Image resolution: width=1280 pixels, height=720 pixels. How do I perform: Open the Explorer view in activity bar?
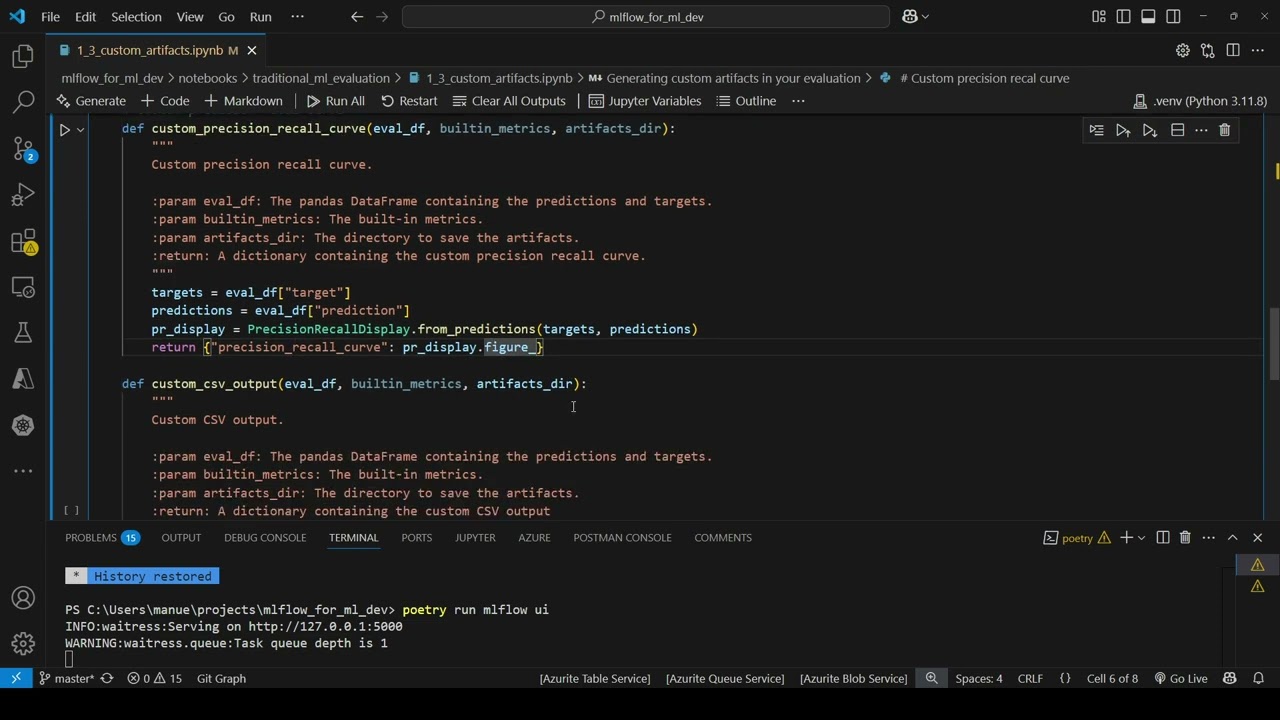pos(23,57)
